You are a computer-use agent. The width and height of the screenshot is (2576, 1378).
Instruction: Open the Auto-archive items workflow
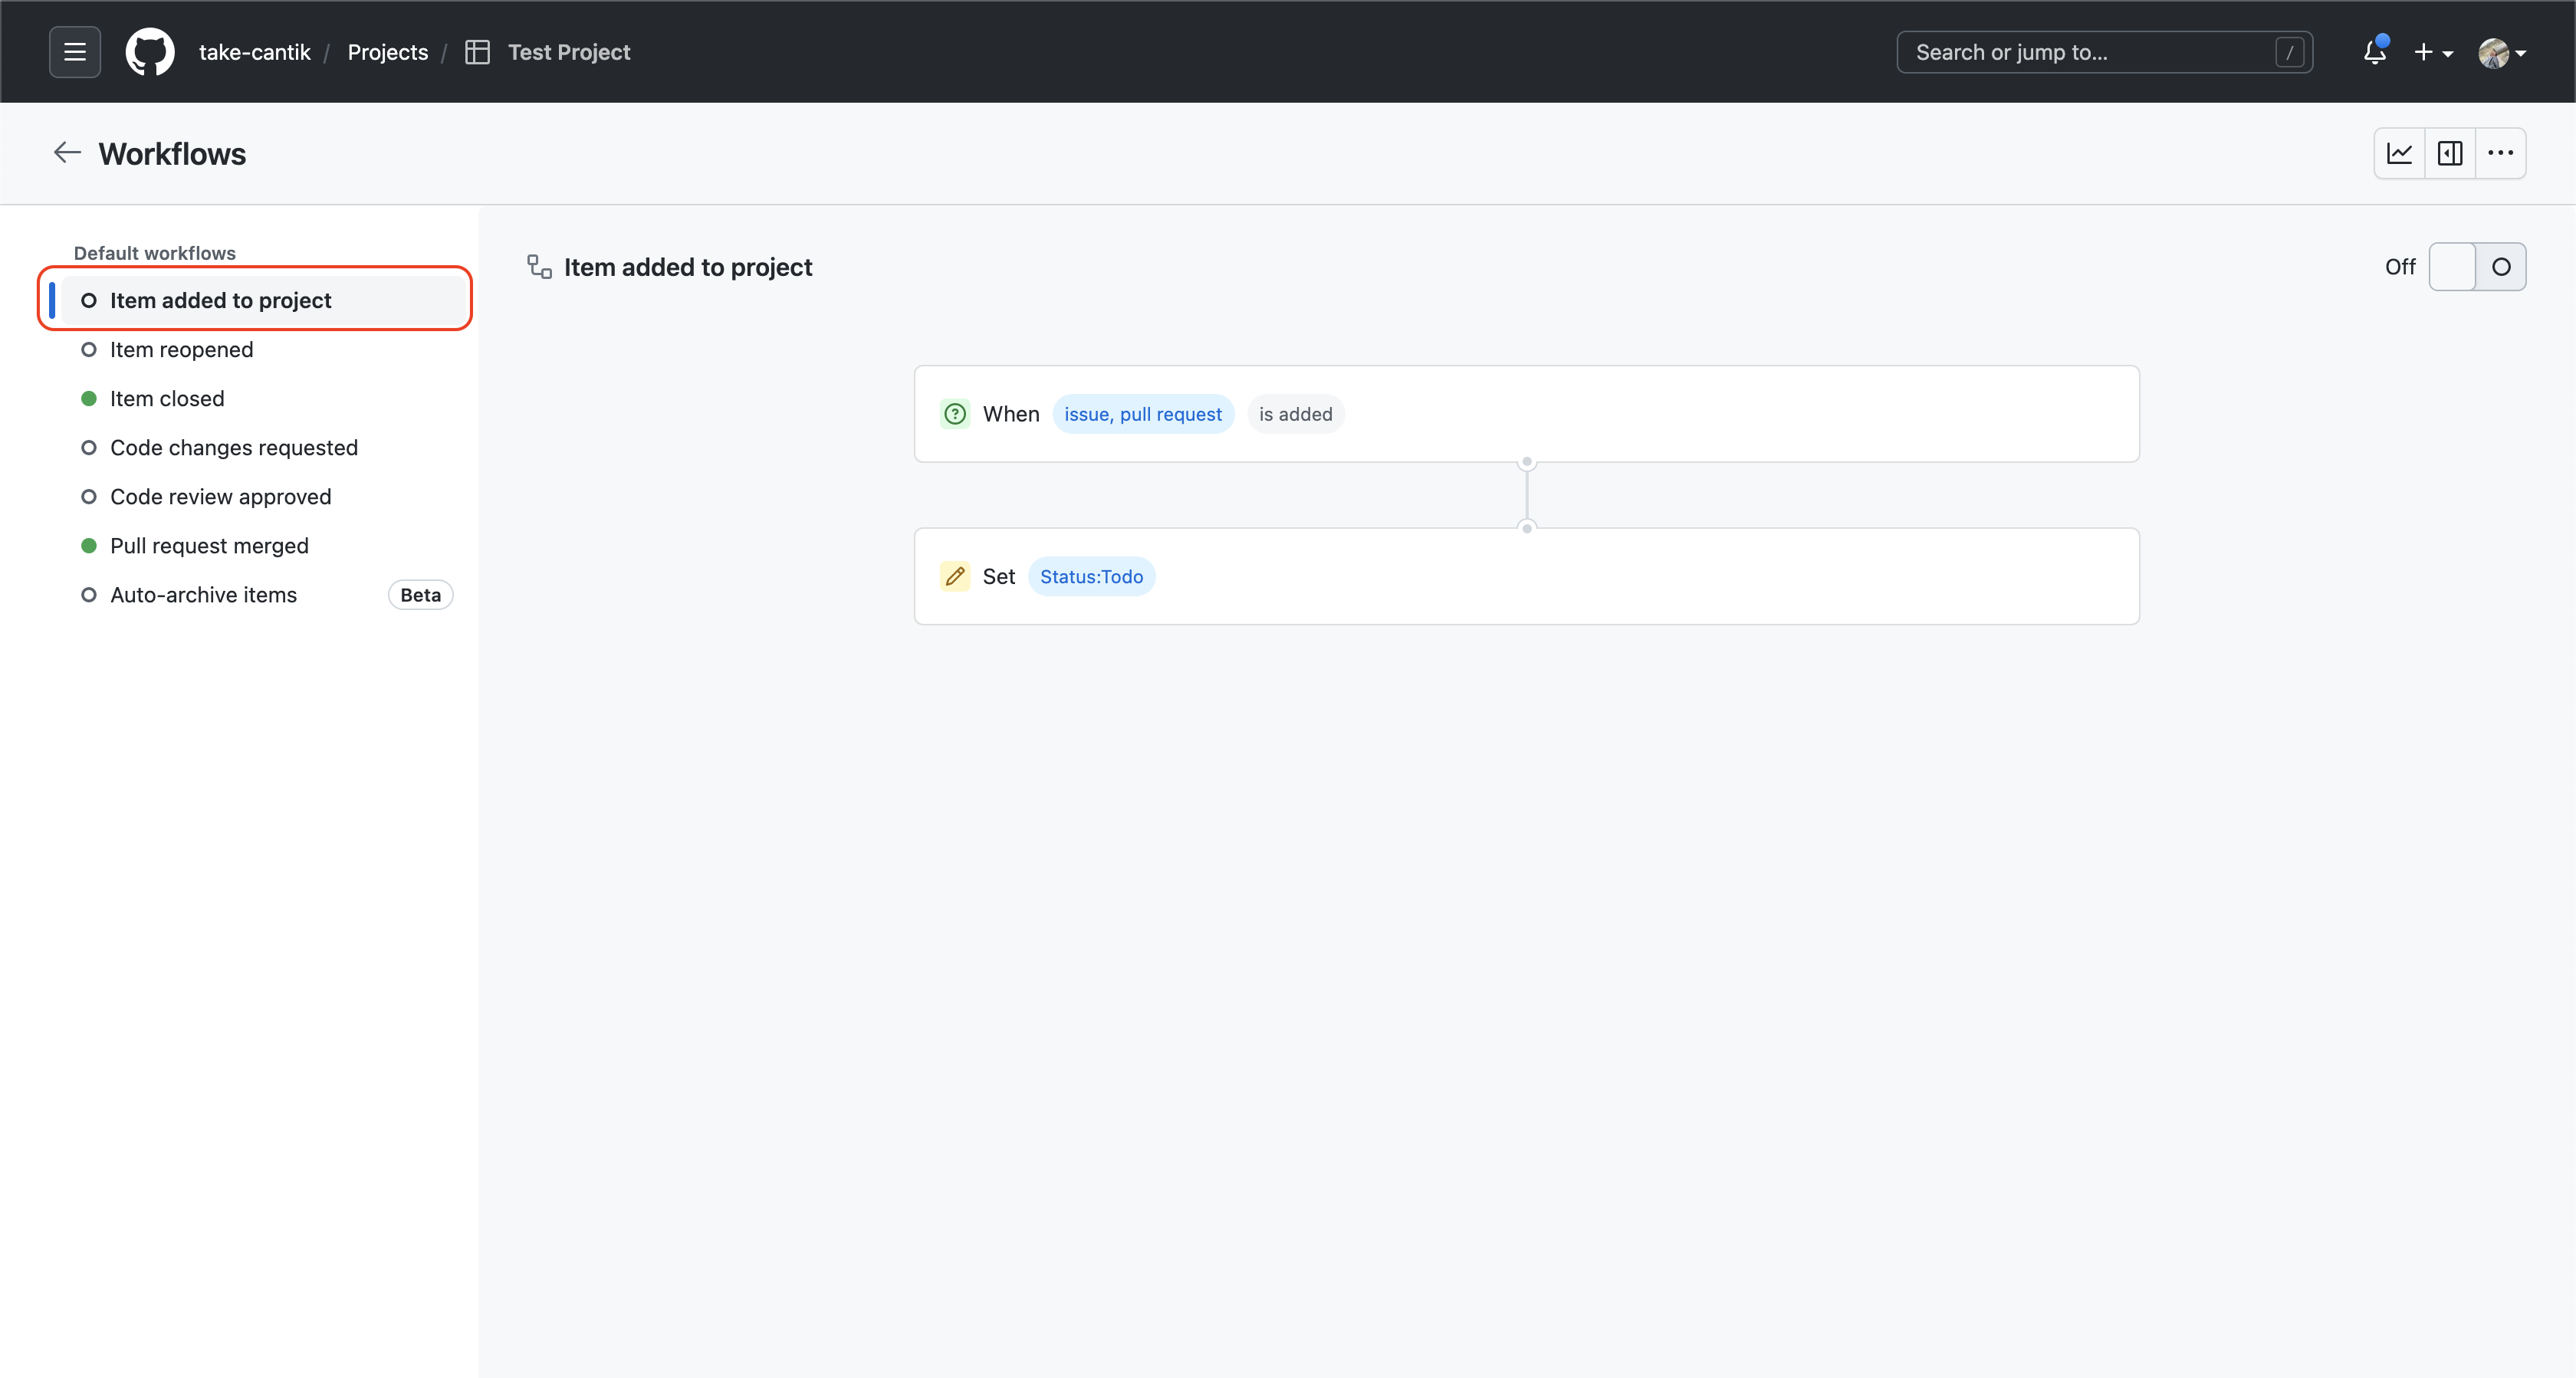click(x=203, y=595)
